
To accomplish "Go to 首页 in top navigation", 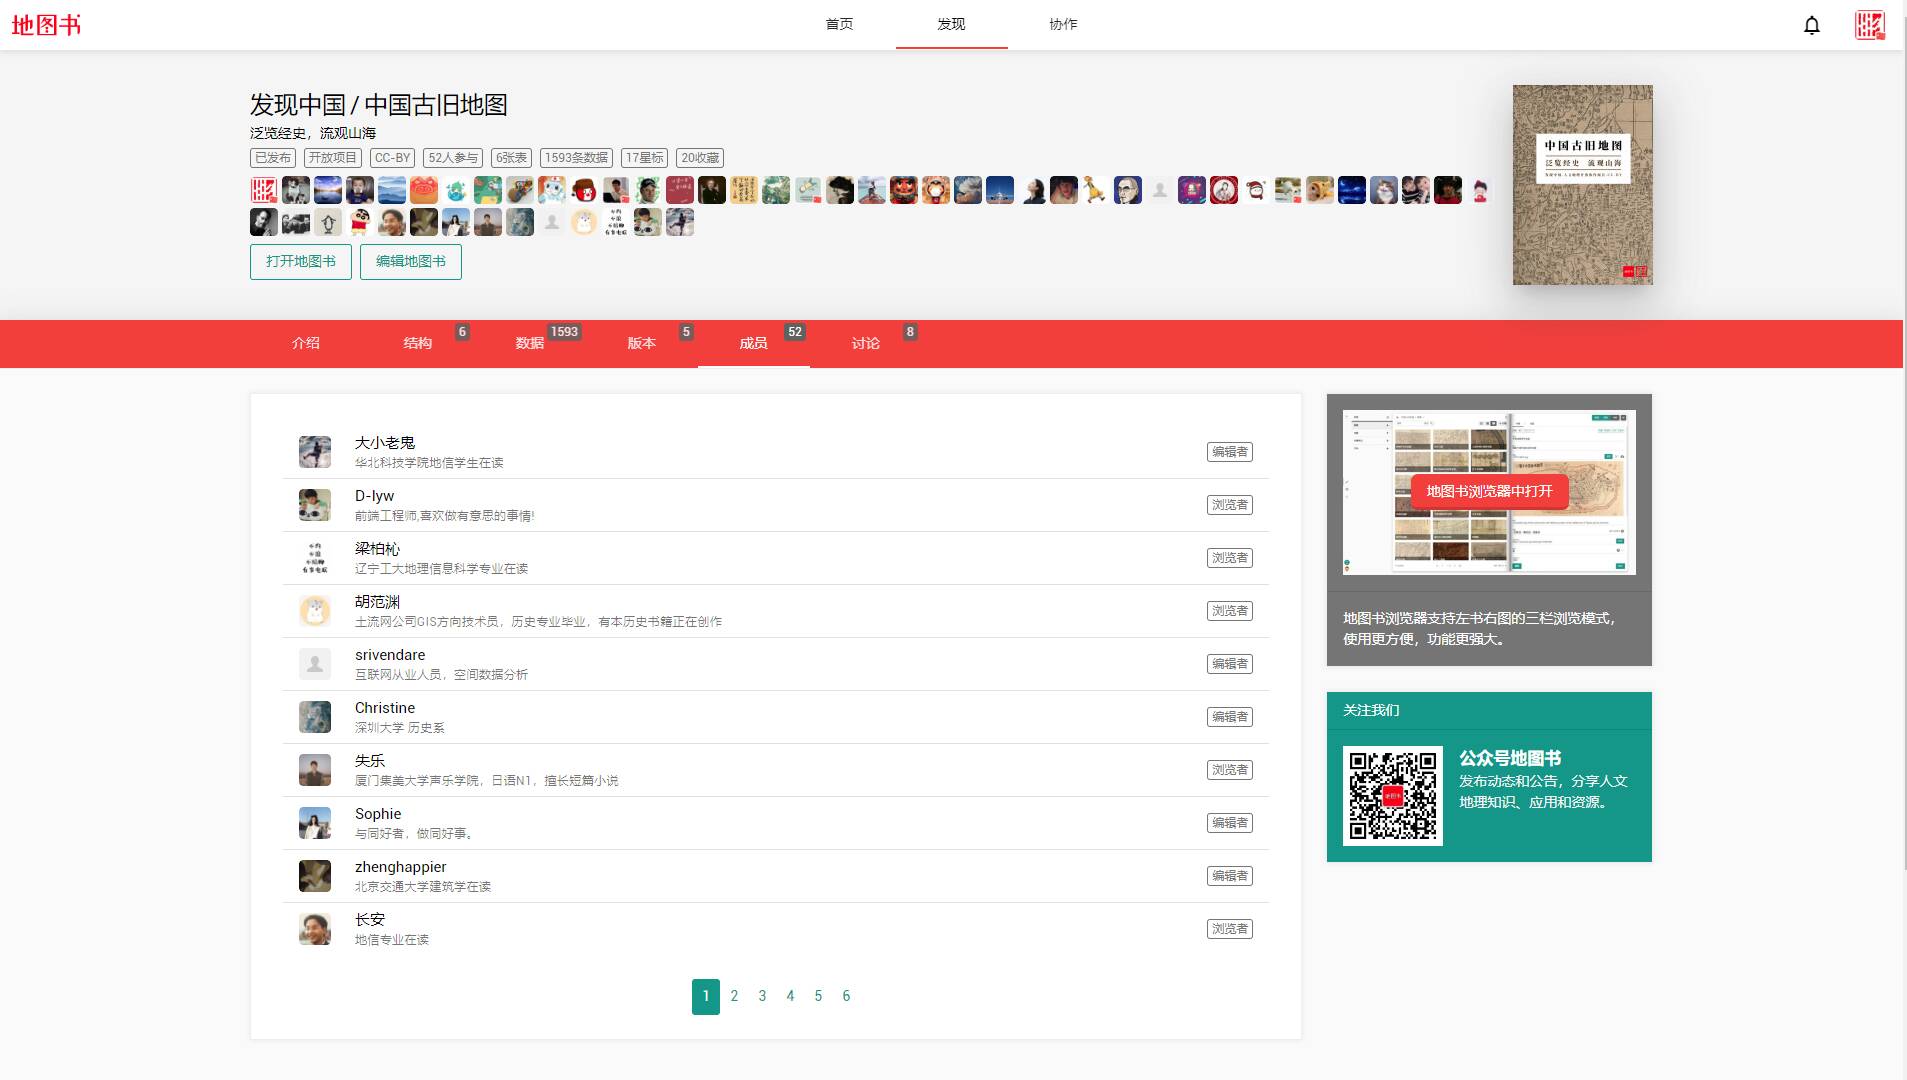I will coord(839,24).
